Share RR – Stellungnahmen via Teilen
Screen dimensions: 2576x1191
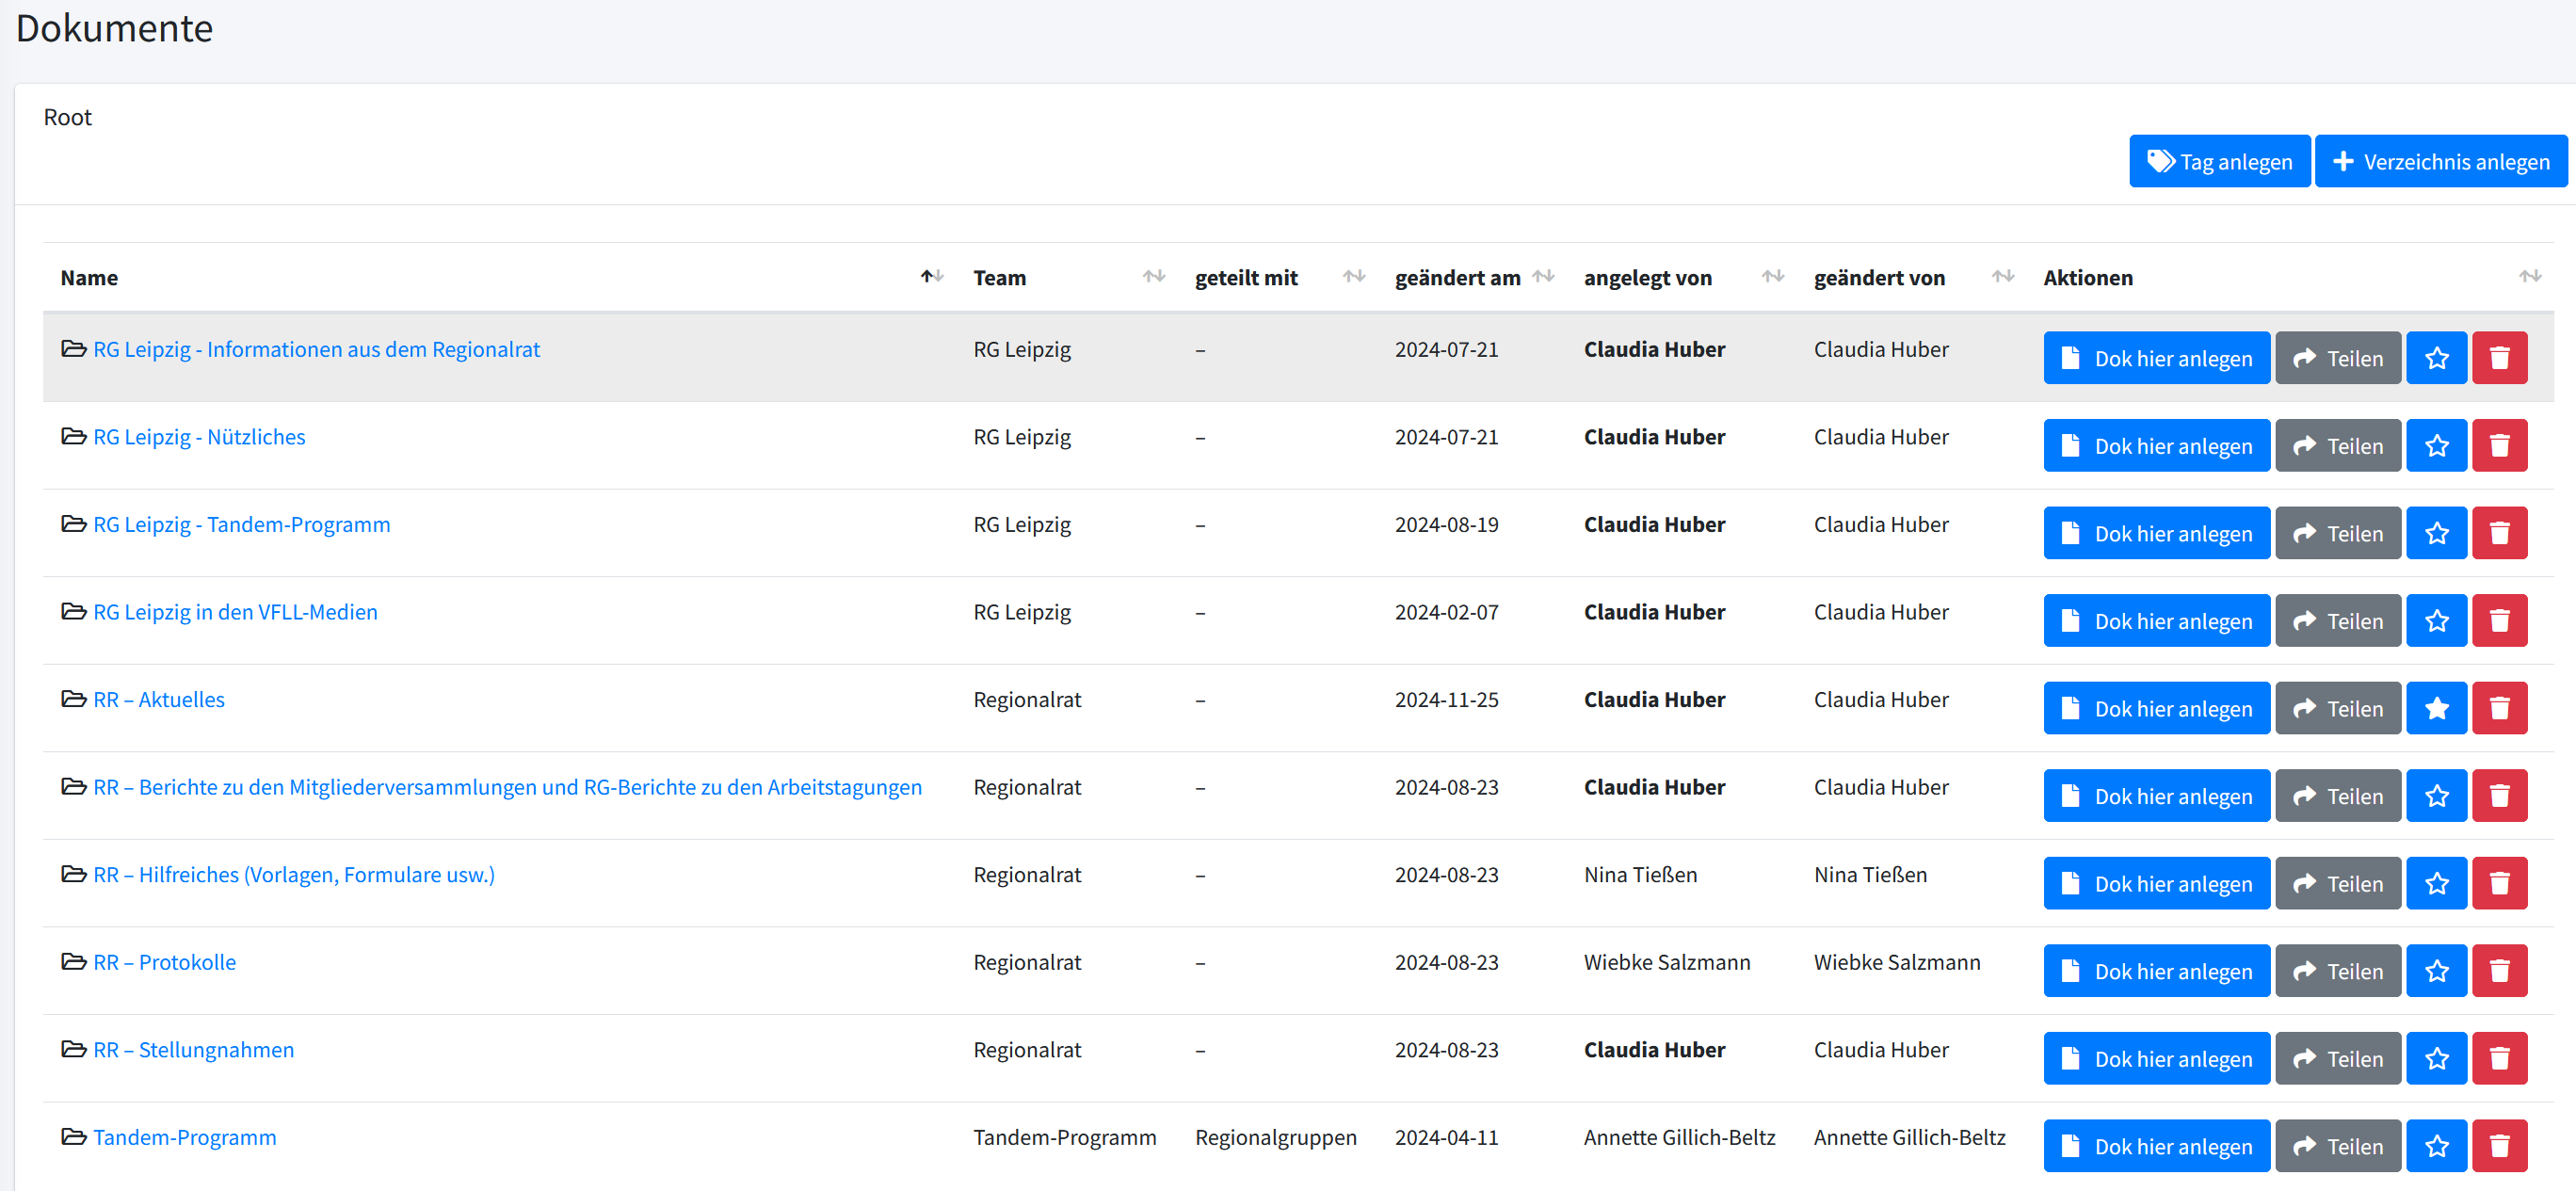click(2337, 1058)
